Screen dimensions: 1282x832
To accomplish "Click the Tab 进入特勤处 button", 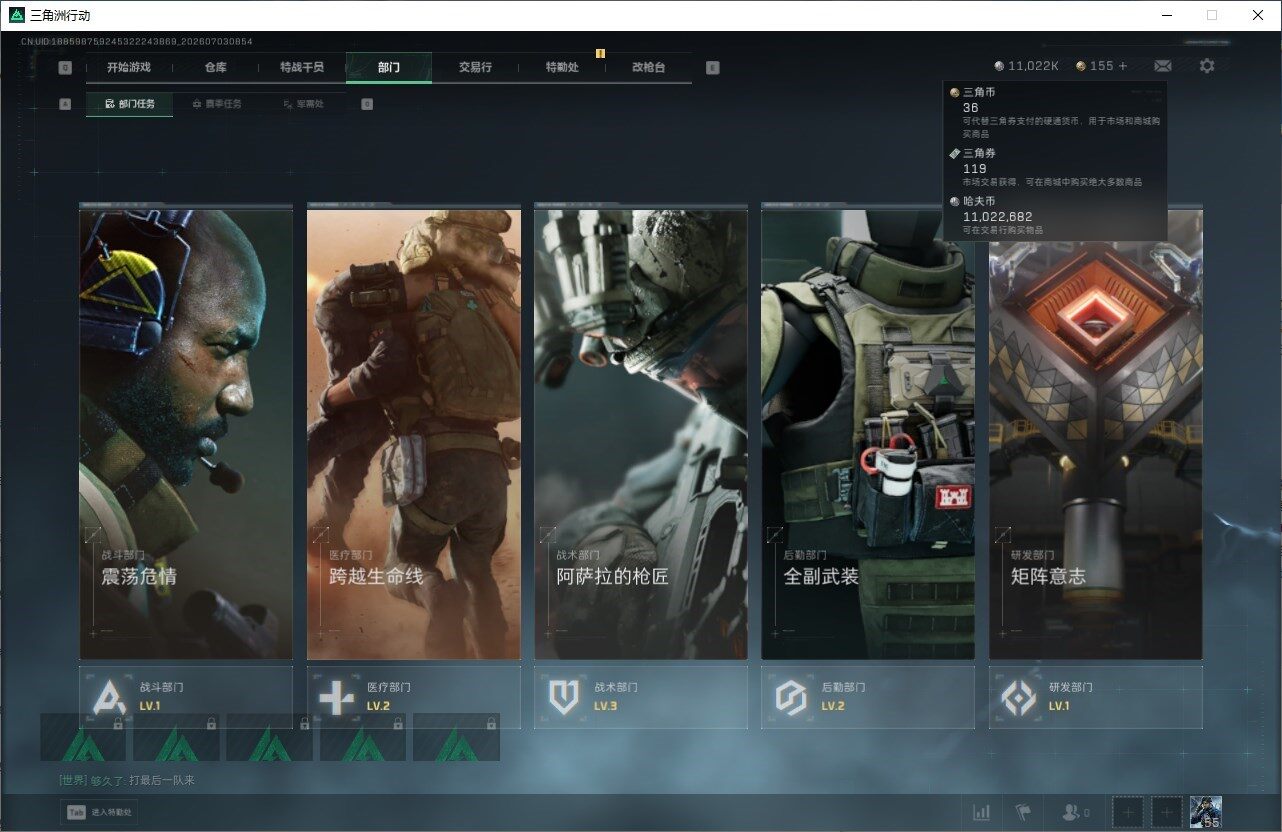I will point(99,813).
